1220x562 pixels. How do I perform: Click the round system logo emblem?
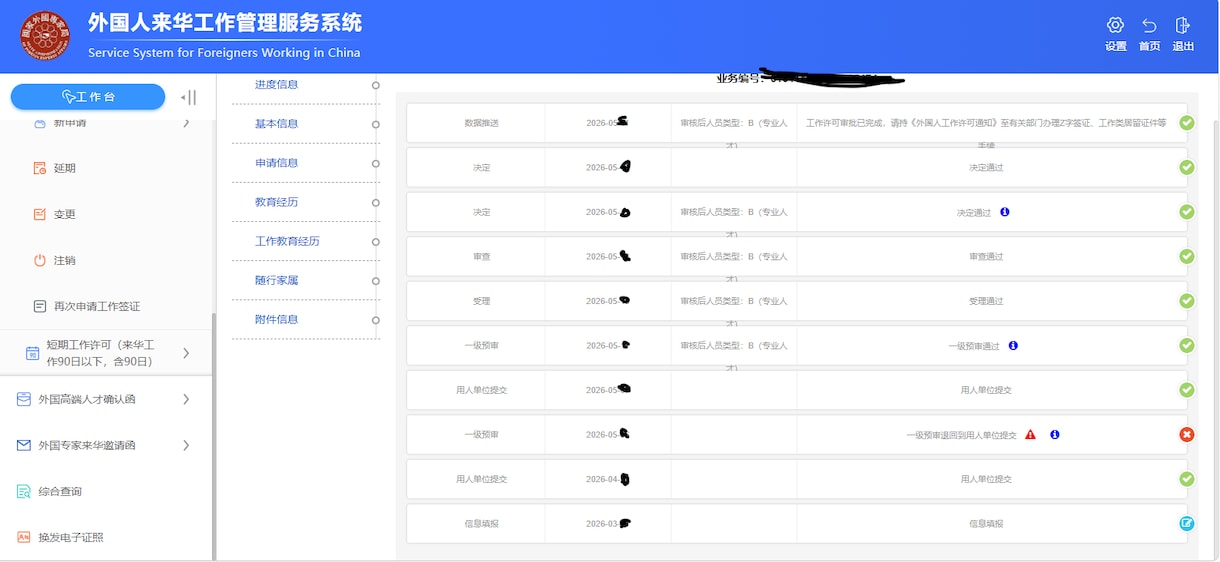coord(45,36)
